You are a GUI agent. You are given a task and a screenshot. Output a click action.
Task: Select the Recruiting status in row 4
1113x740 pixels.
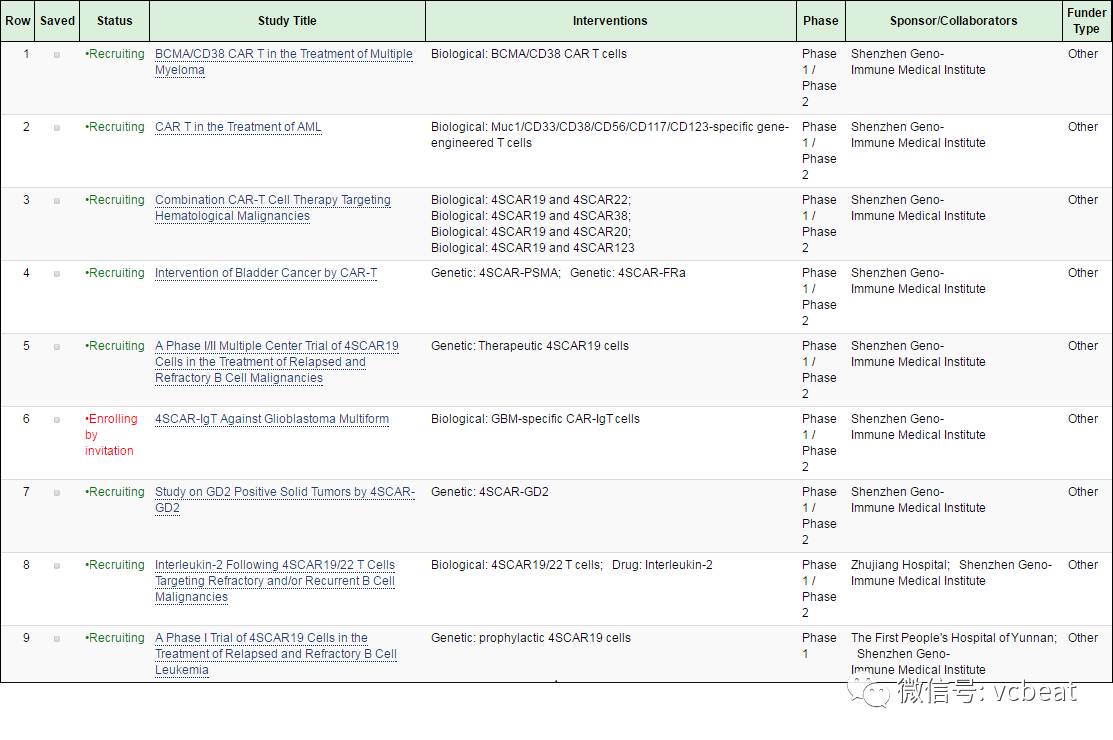pyautogui.click(x=115, y=273)
